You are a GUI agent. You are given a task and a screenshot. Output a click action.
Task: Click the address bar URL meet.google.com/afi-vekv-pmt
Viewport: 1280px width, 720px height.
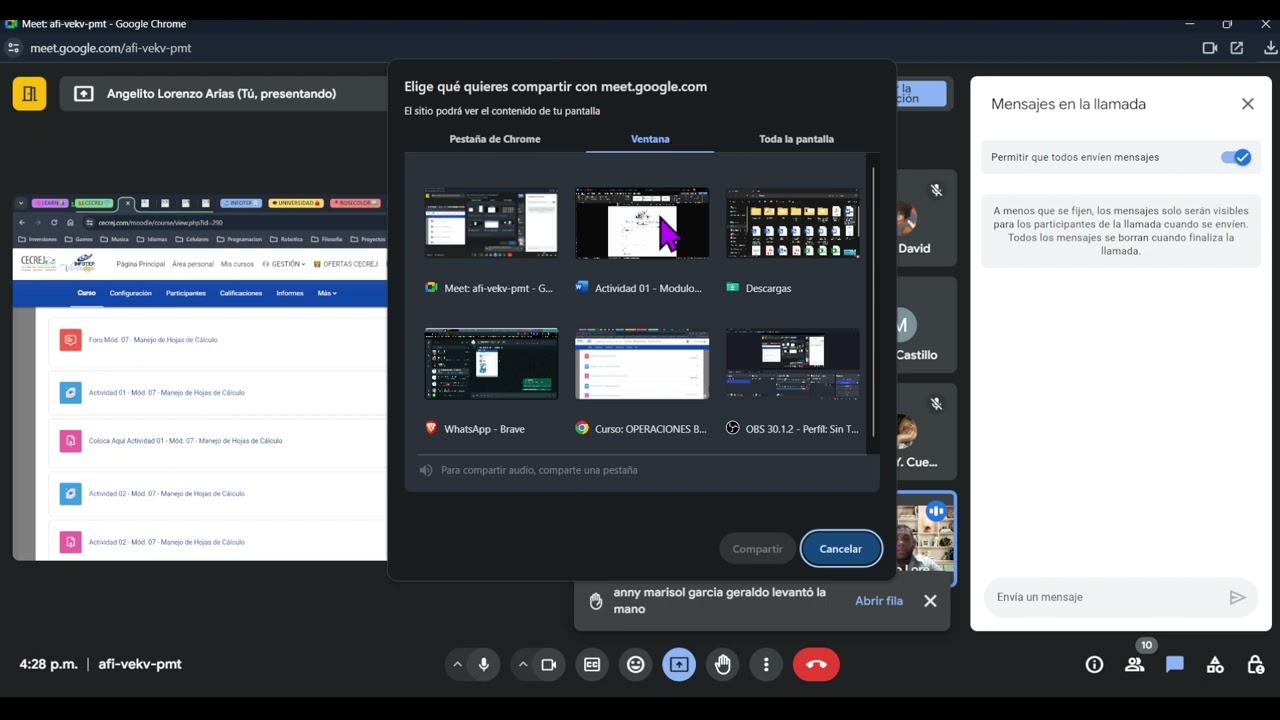111,48
